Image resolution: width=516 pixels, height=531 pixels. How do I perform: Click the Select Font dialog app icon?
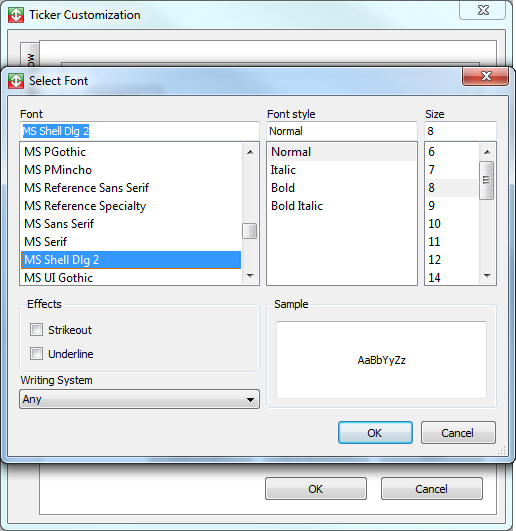click(x=16, y=81)
